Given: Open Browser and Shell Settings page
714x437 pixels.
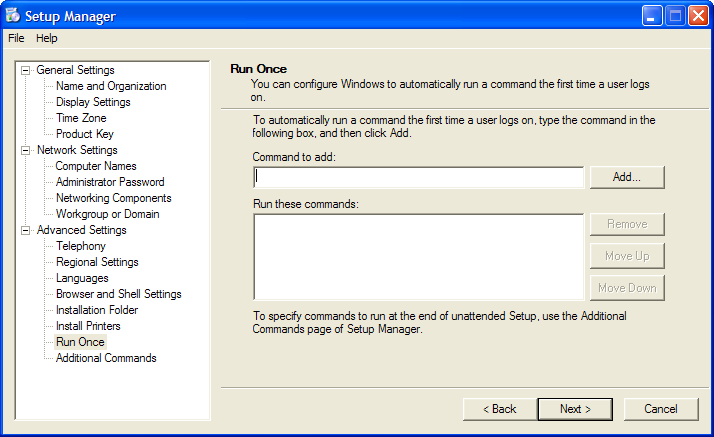Looking at the screenshot, I should coord(119,294).
